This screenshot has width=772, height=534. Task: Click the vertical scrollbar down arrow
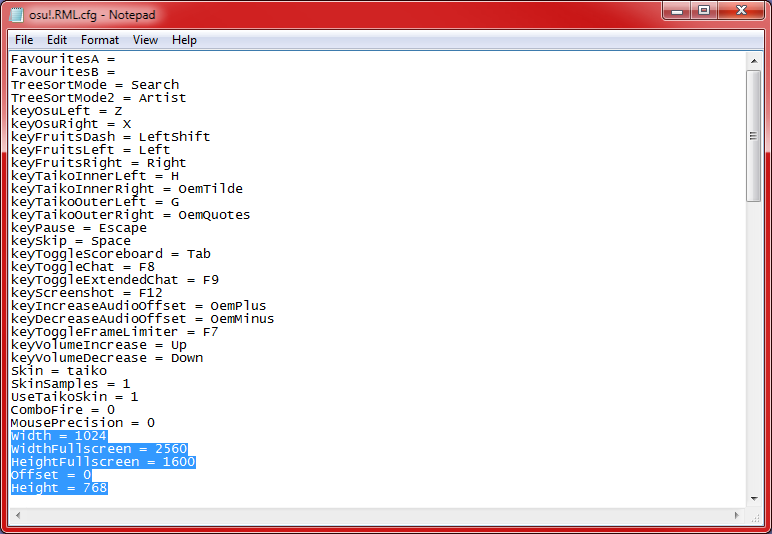tap(754, 499)
